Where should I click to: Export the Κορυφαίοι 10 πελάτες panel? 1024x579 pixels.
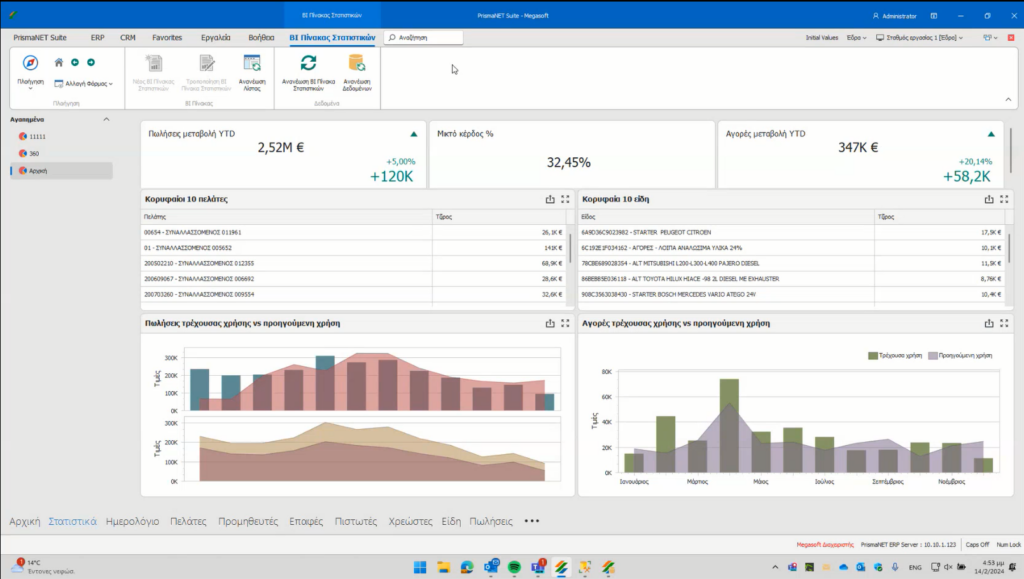550,199
